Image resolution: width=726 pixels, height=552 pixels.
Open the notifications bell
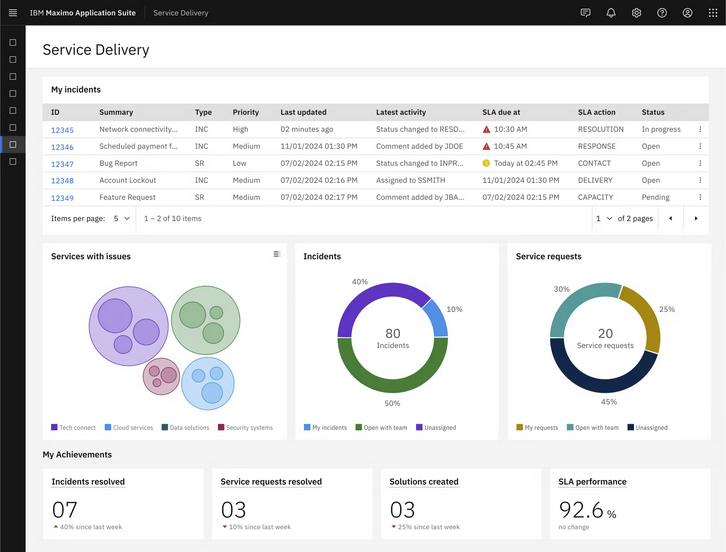[x=611, y=13]
